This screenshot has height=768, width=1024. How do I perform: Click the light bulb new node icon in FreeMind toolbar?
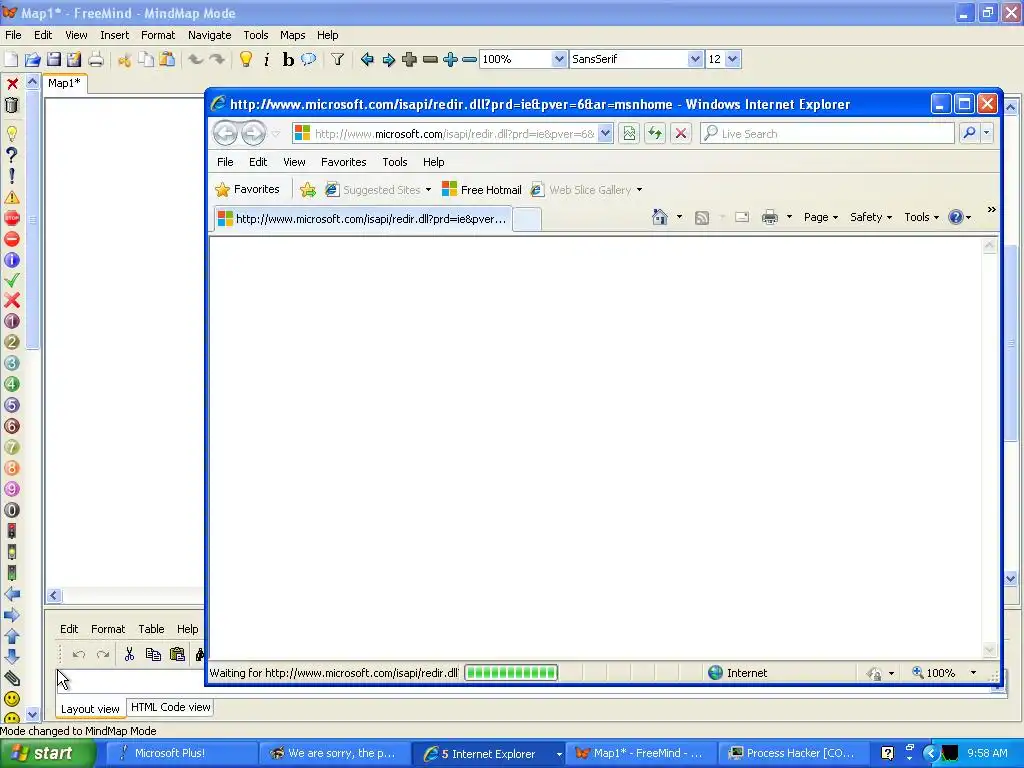[246, 59]
